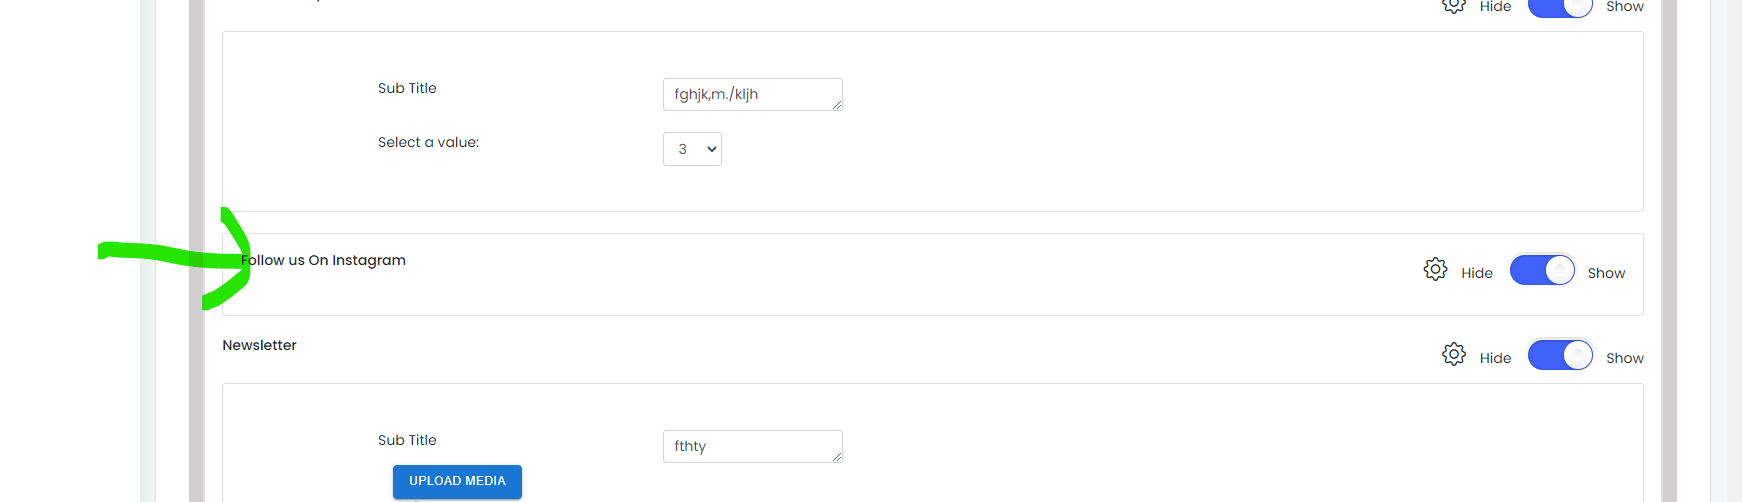Open the Select a value dropdown showing 3
This screenshot has width=1742, height=502.
pos(692,149)
